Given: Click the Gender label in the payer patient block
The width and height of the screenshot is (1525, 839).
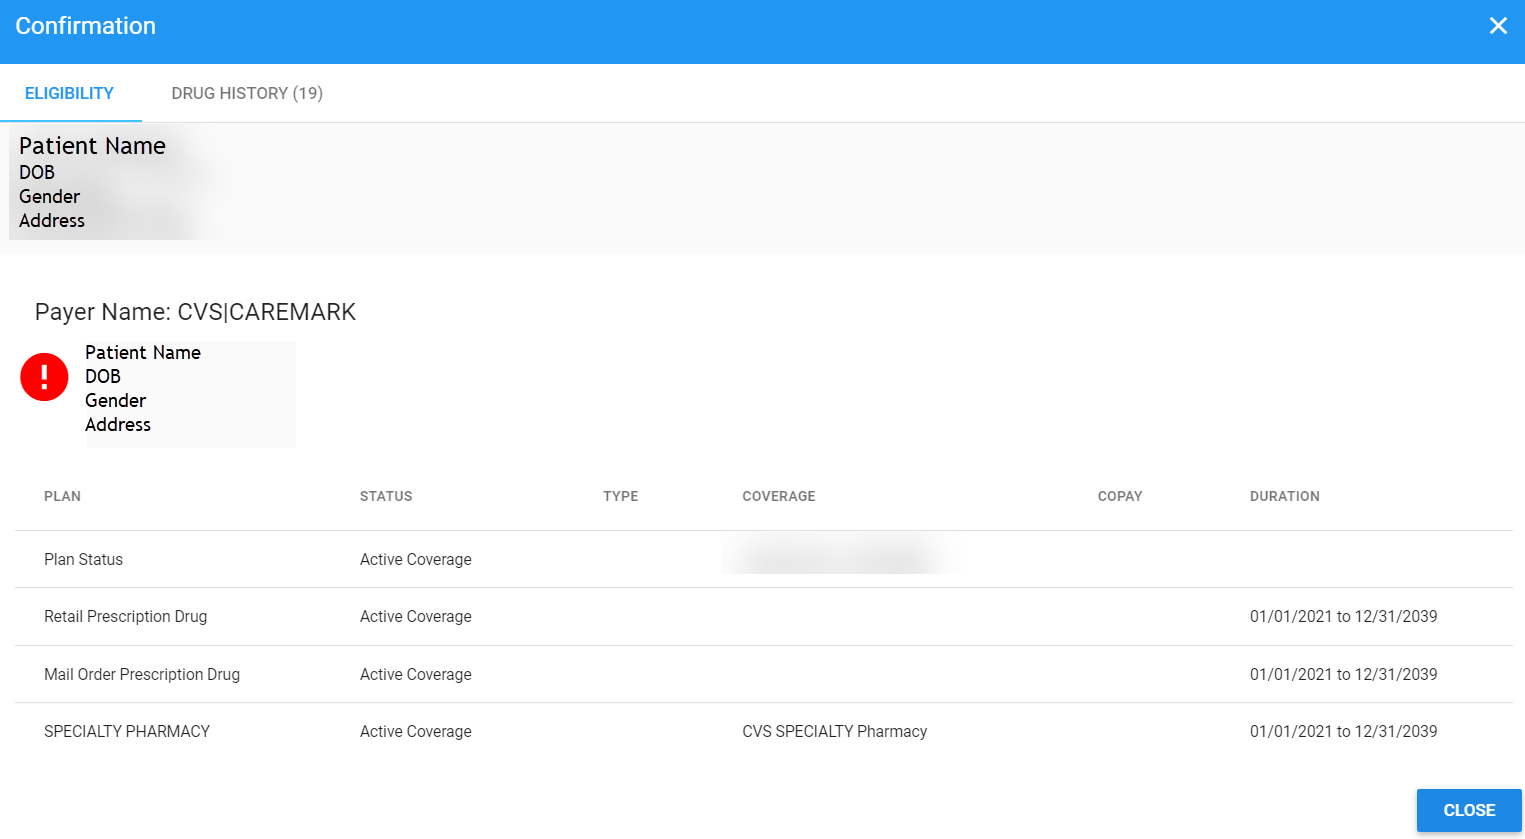Looking at the screenshot, I should pyautogui.click(x=115, y=400).
